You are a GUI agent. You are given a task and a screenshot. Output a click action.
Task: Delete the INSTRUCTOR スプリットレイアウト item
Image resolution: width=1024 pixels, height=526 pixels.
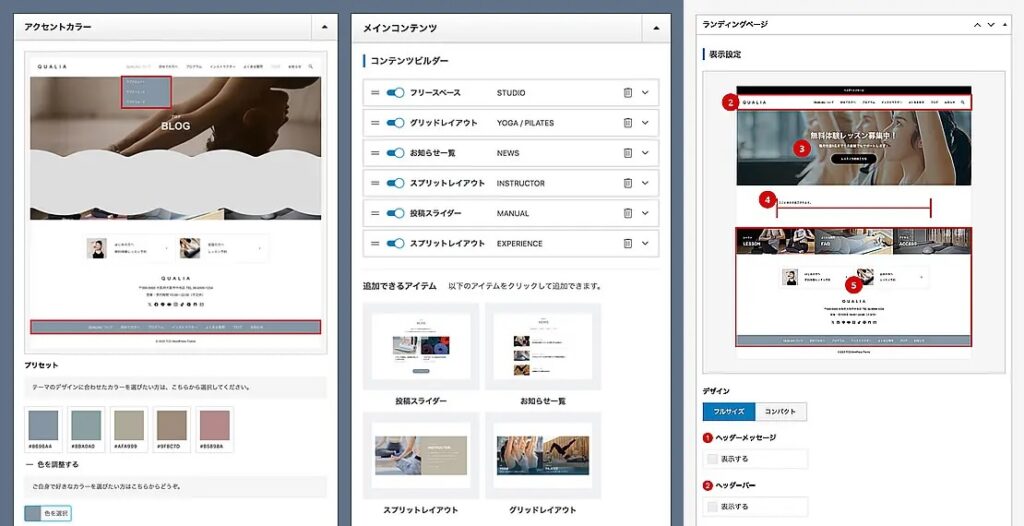click(628, 183)
